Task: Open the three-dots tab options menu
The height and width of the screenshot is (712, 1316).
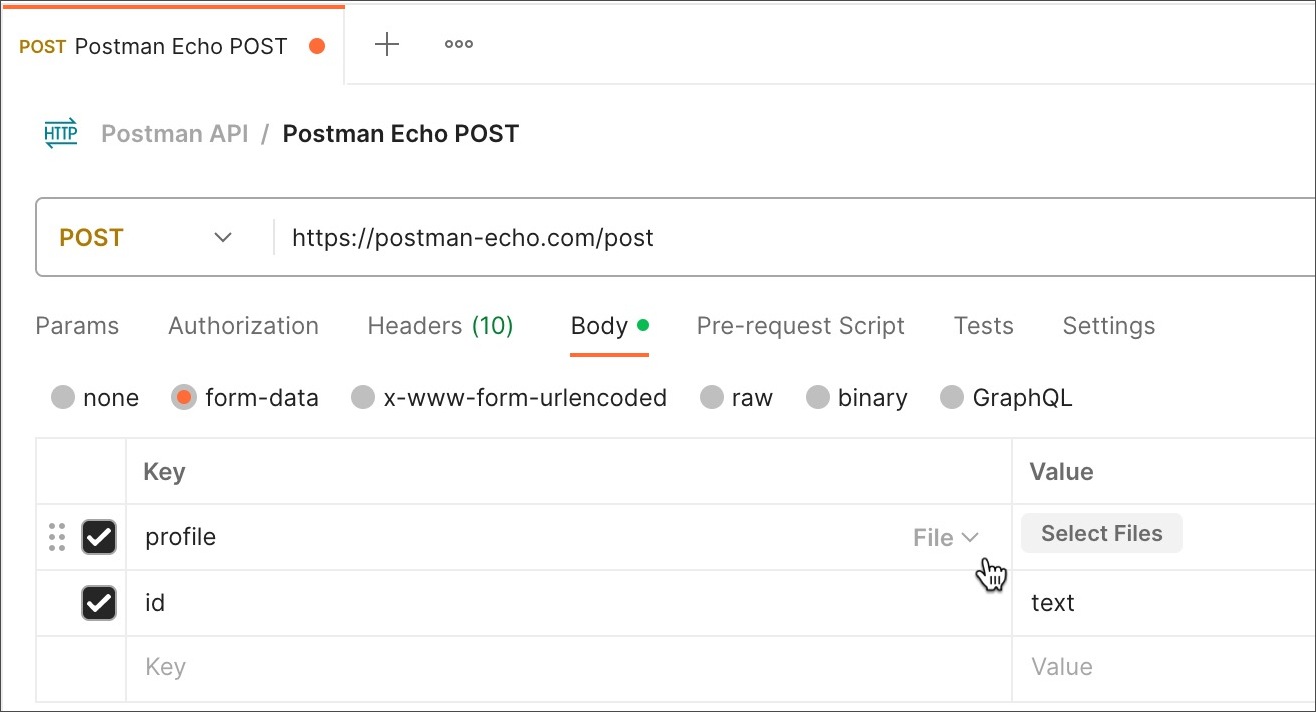Action: coord(459,45)
